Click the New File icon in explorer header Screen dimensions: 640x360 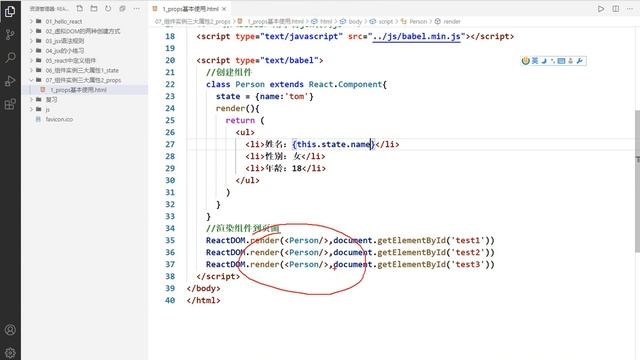coord(80,8)
